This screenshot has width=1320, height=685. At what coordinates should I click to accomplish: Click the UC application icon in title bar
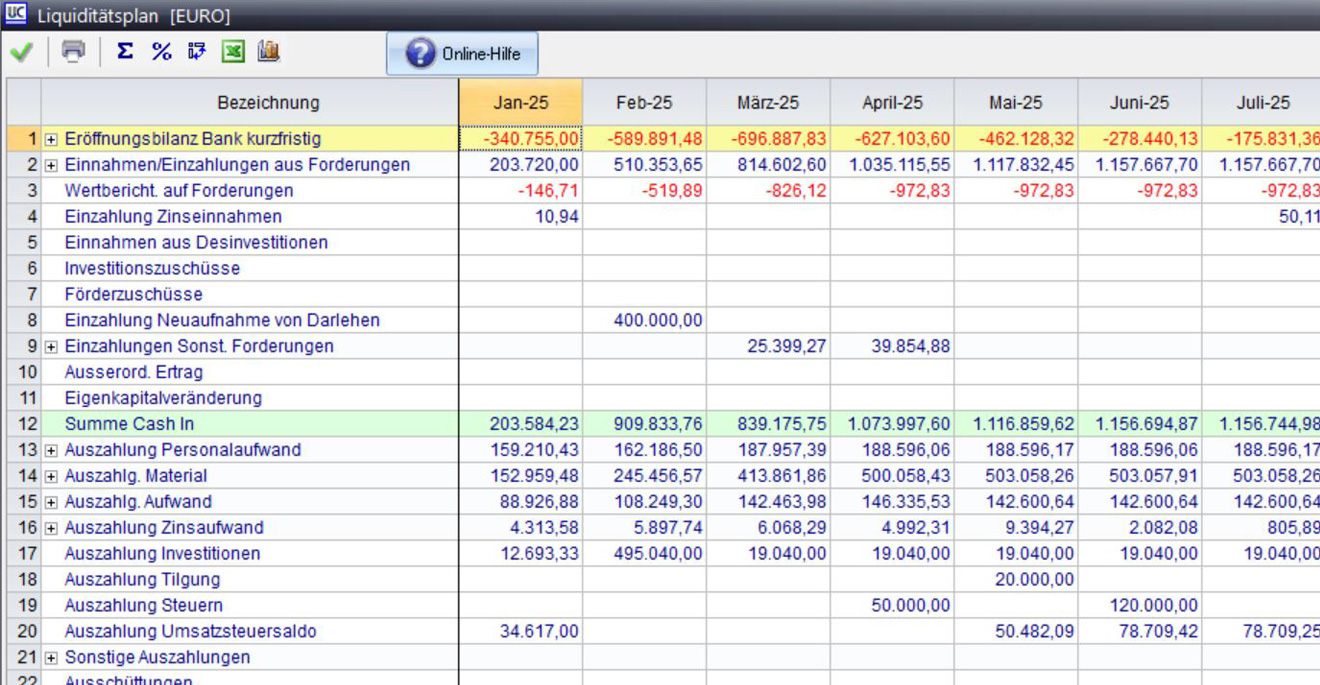coord(16,15)
